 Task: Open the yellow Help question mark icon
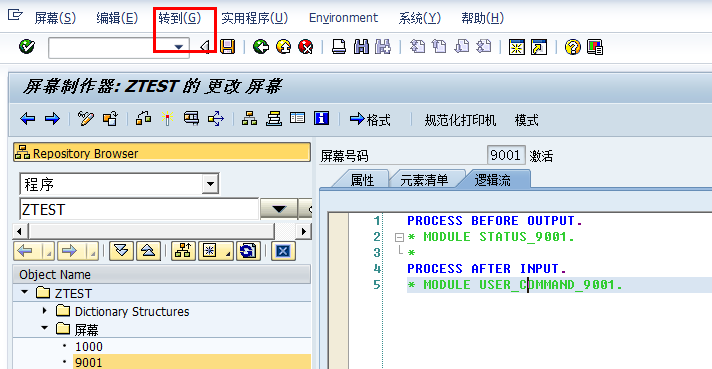573,47
